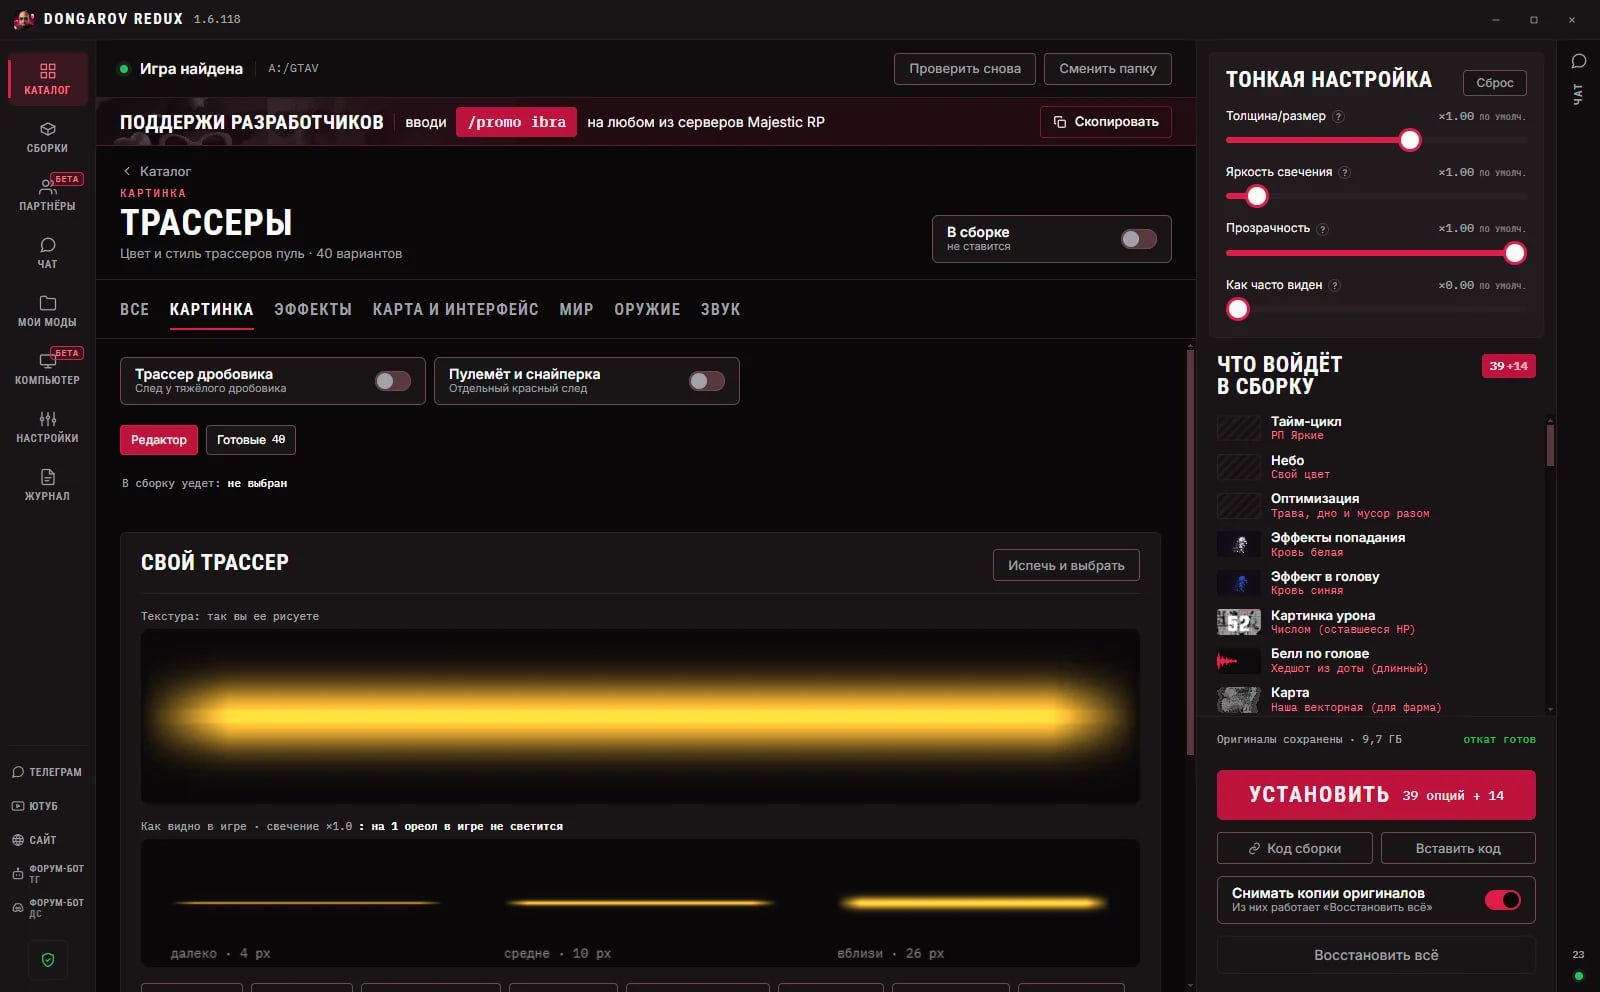Open the Готовые 40 presets list
1600x992 pixels.
251,440
